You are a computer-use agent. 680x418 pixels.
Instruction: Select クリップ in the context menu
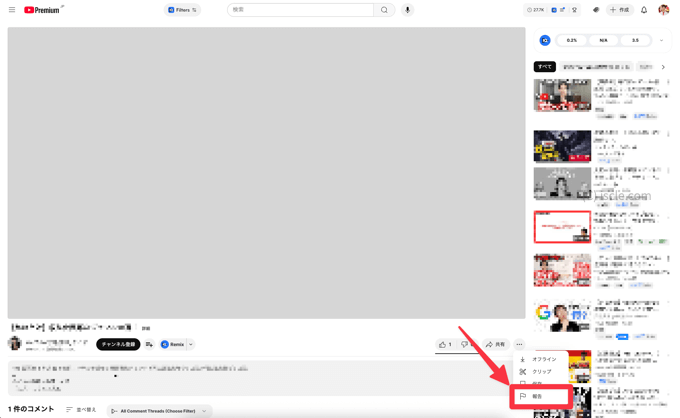541,371
